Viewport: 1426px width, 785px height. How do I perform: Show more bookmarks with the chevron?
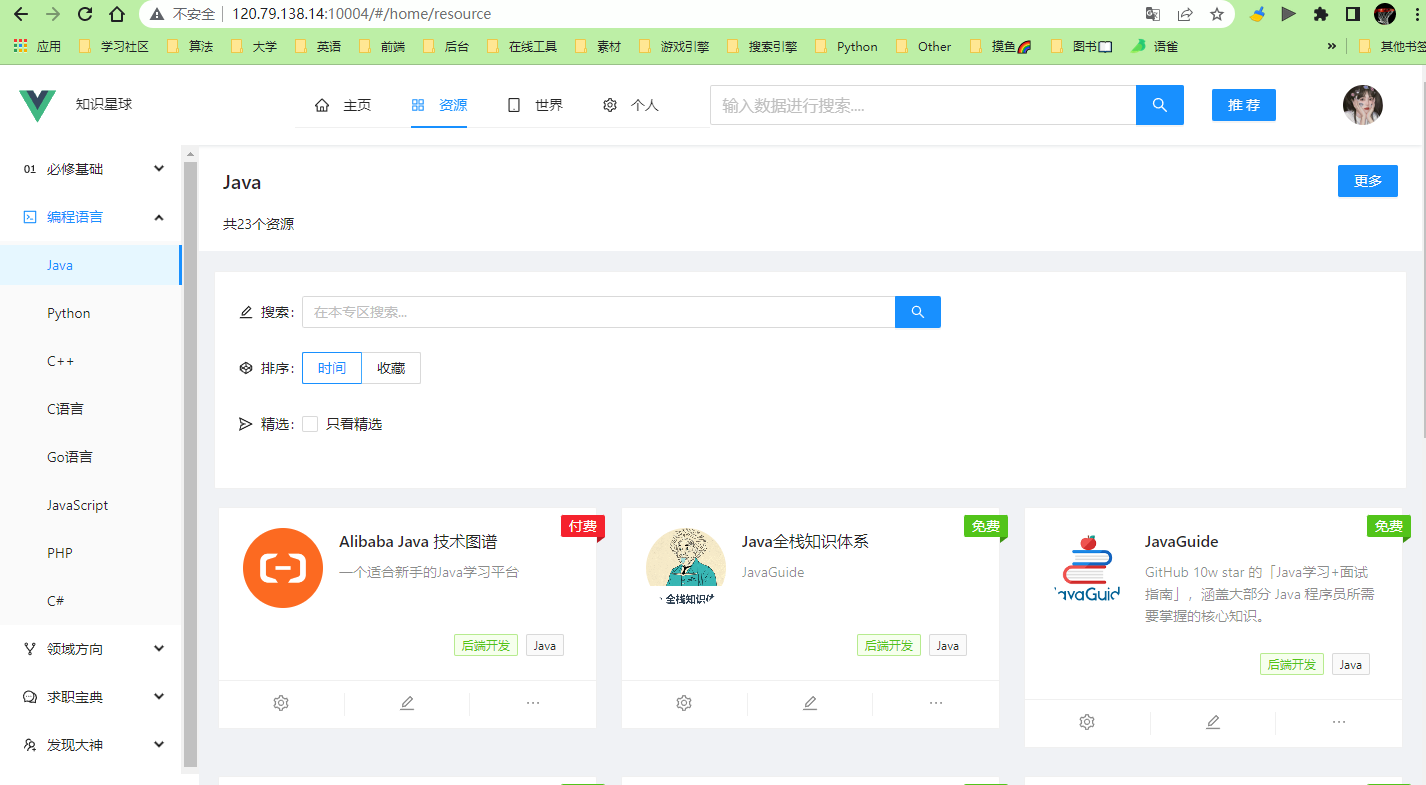pyautogui.click(x=1331, y=46)
